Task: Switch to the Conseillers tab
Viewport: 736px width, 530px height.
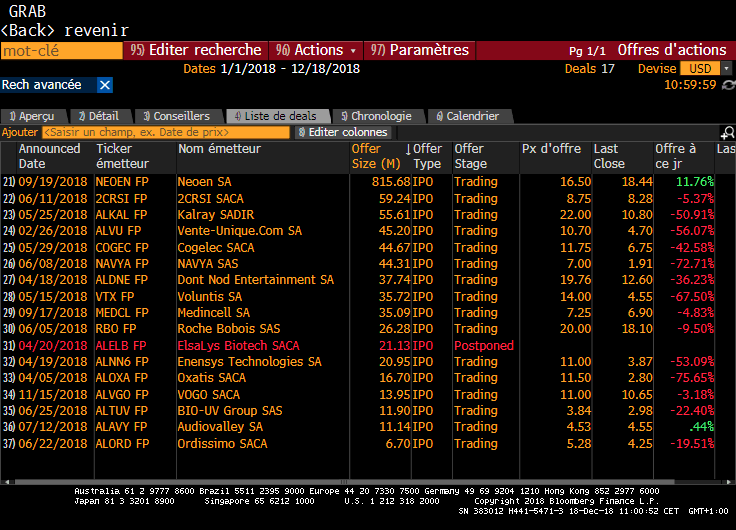Action: [x=179, y=116]
